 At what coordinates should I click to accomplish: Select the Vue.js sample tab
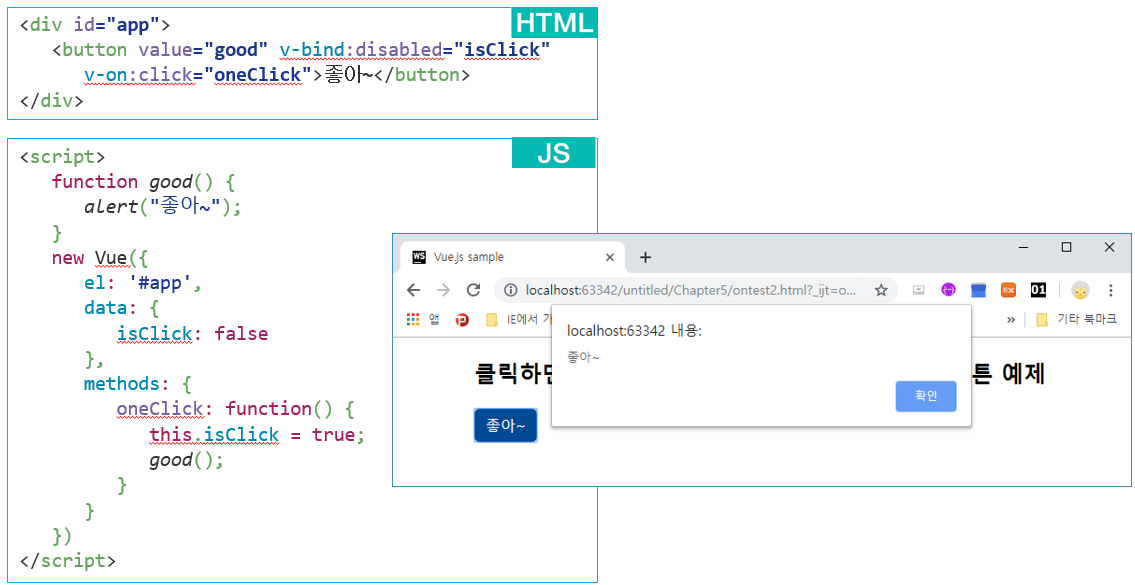[x=512, y=257]
